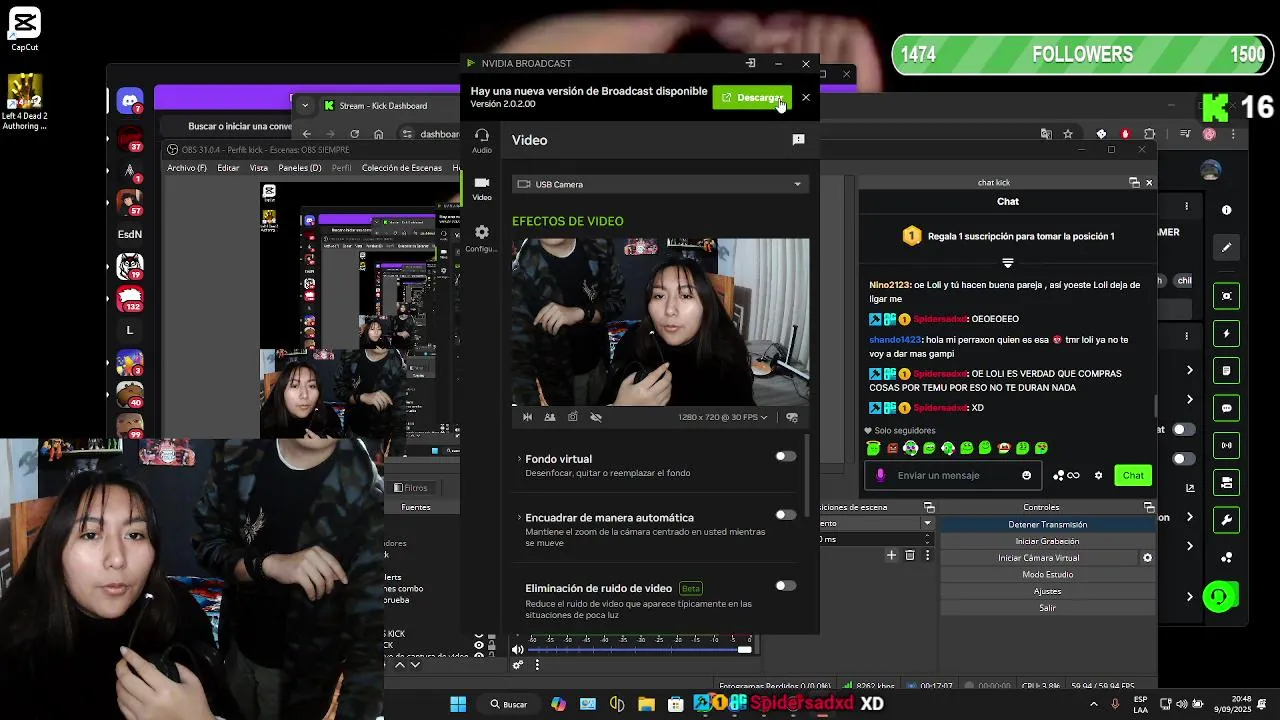Viewport: 1280px width, 720px height.
Task: Open virtual camera settings gear in OBS
Action: [x=1148, y=558]
